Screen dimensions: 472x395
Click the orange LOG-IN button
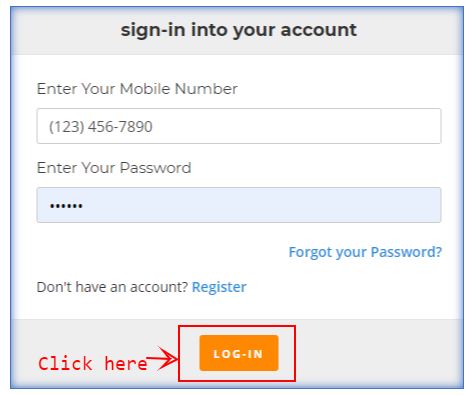[x=239, y=353]
